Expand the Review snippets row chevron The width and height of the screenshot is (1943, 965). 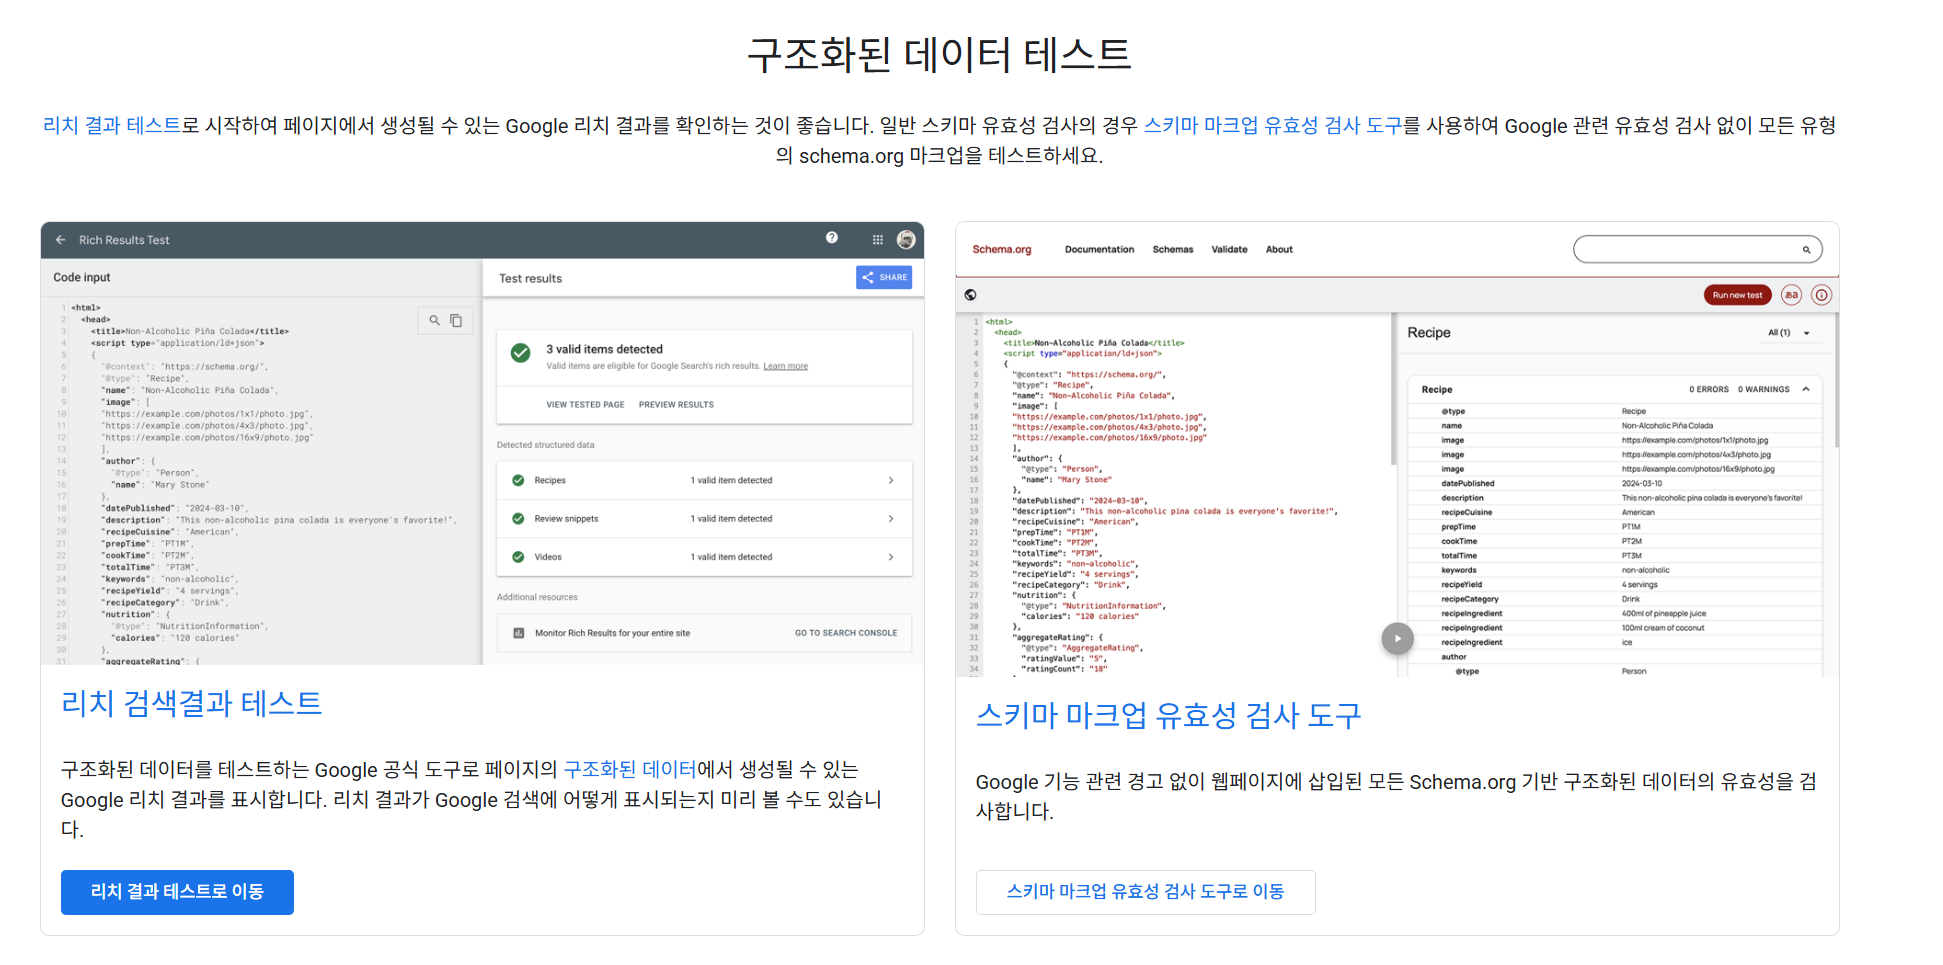[x=891, y=519]
